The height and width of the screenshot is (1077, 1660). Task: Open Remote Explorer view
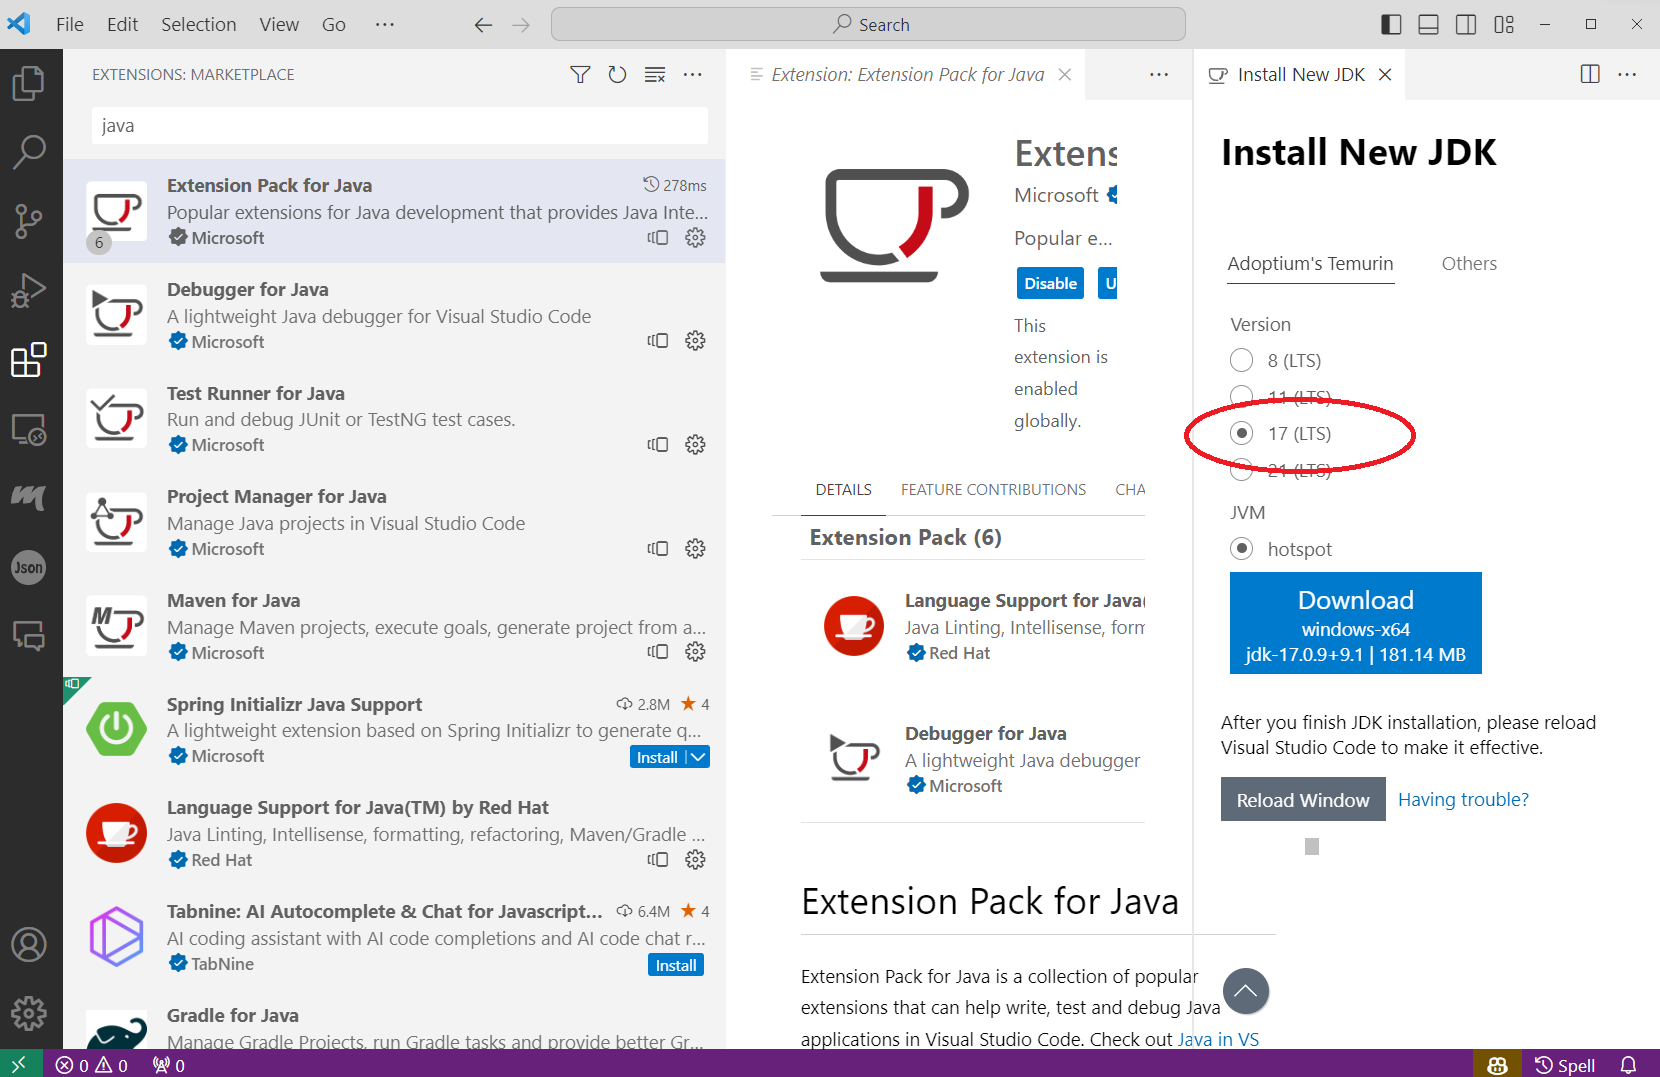point(29,429)
